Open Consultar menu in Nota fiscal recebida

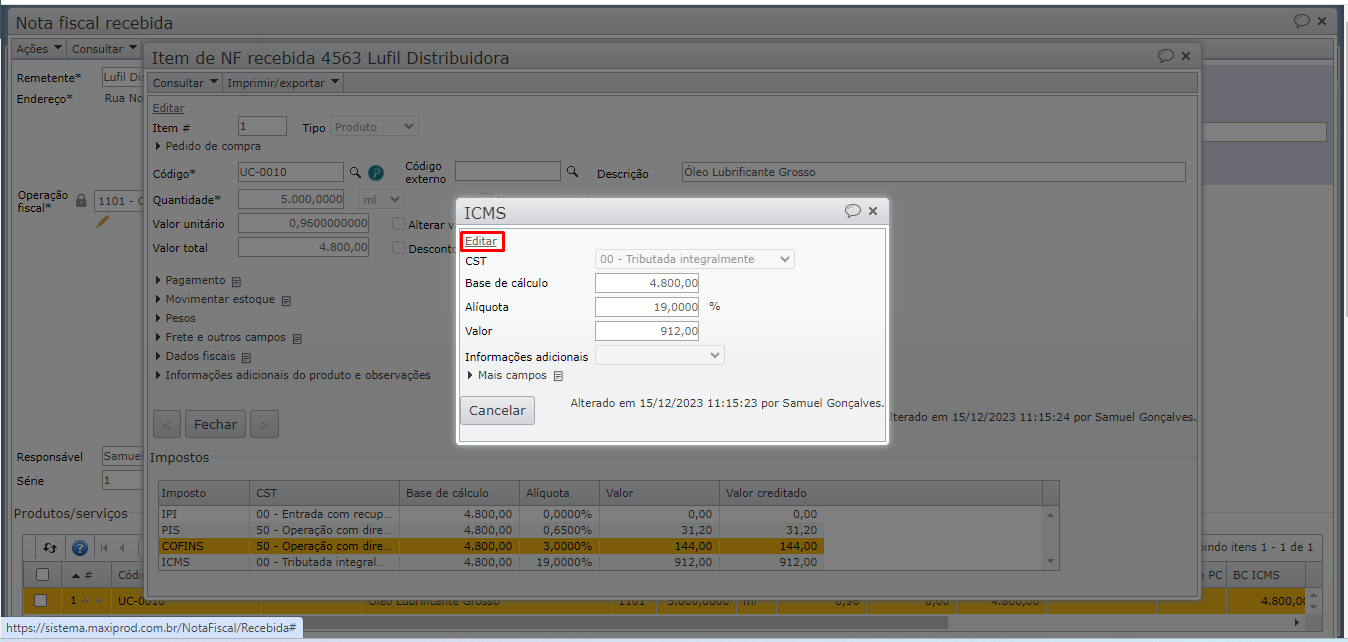pyautogui.click(x=105, y=48)
